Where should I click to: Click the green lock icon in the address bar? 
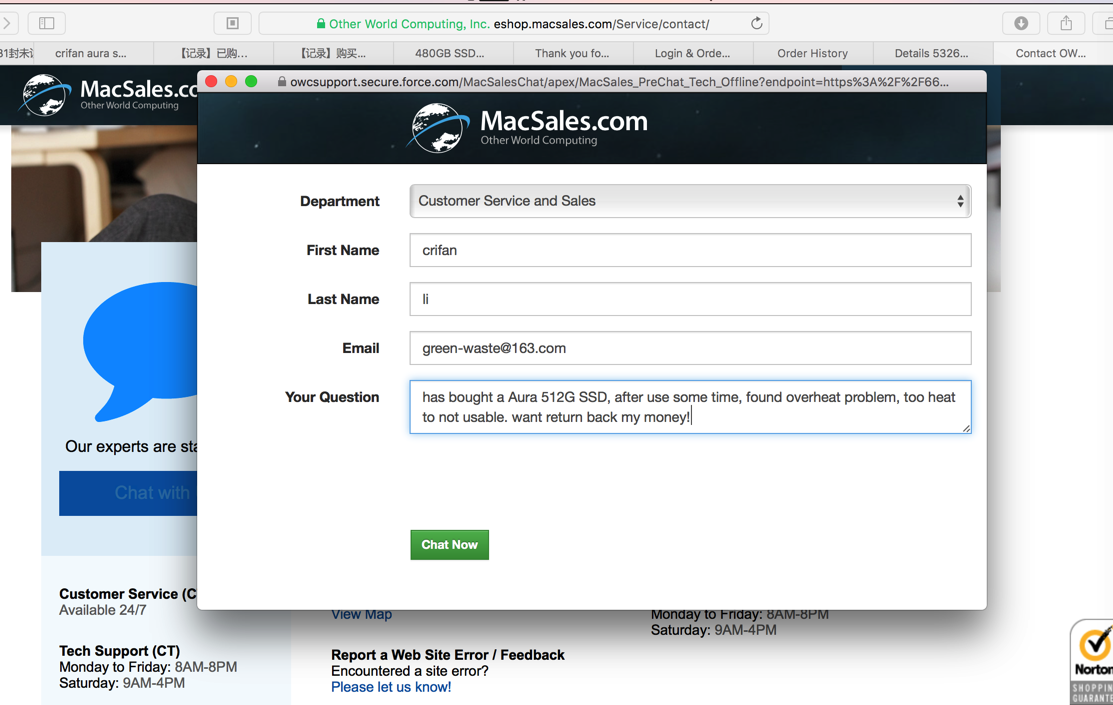tap(321, 23)
